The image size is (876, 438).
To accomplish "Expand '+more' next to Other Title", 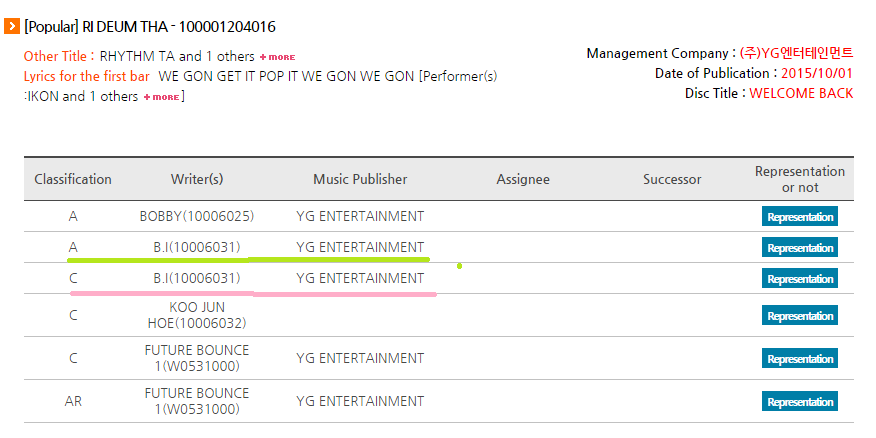I will [278, 57].
